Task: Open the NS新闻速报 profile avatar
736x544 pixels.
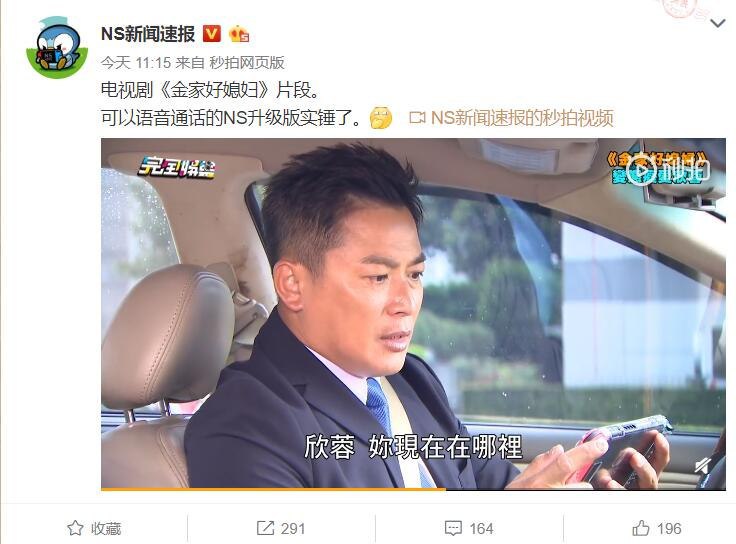Action: pyautogui.click(x=57, y=47)
